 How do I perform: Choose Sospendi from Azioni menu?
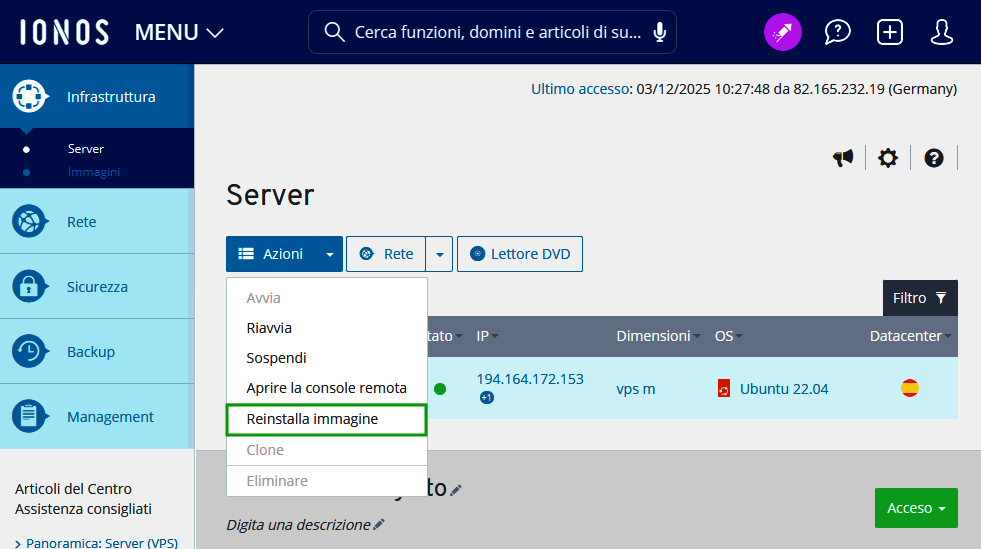pyautogui.click(x=327, y=358)
